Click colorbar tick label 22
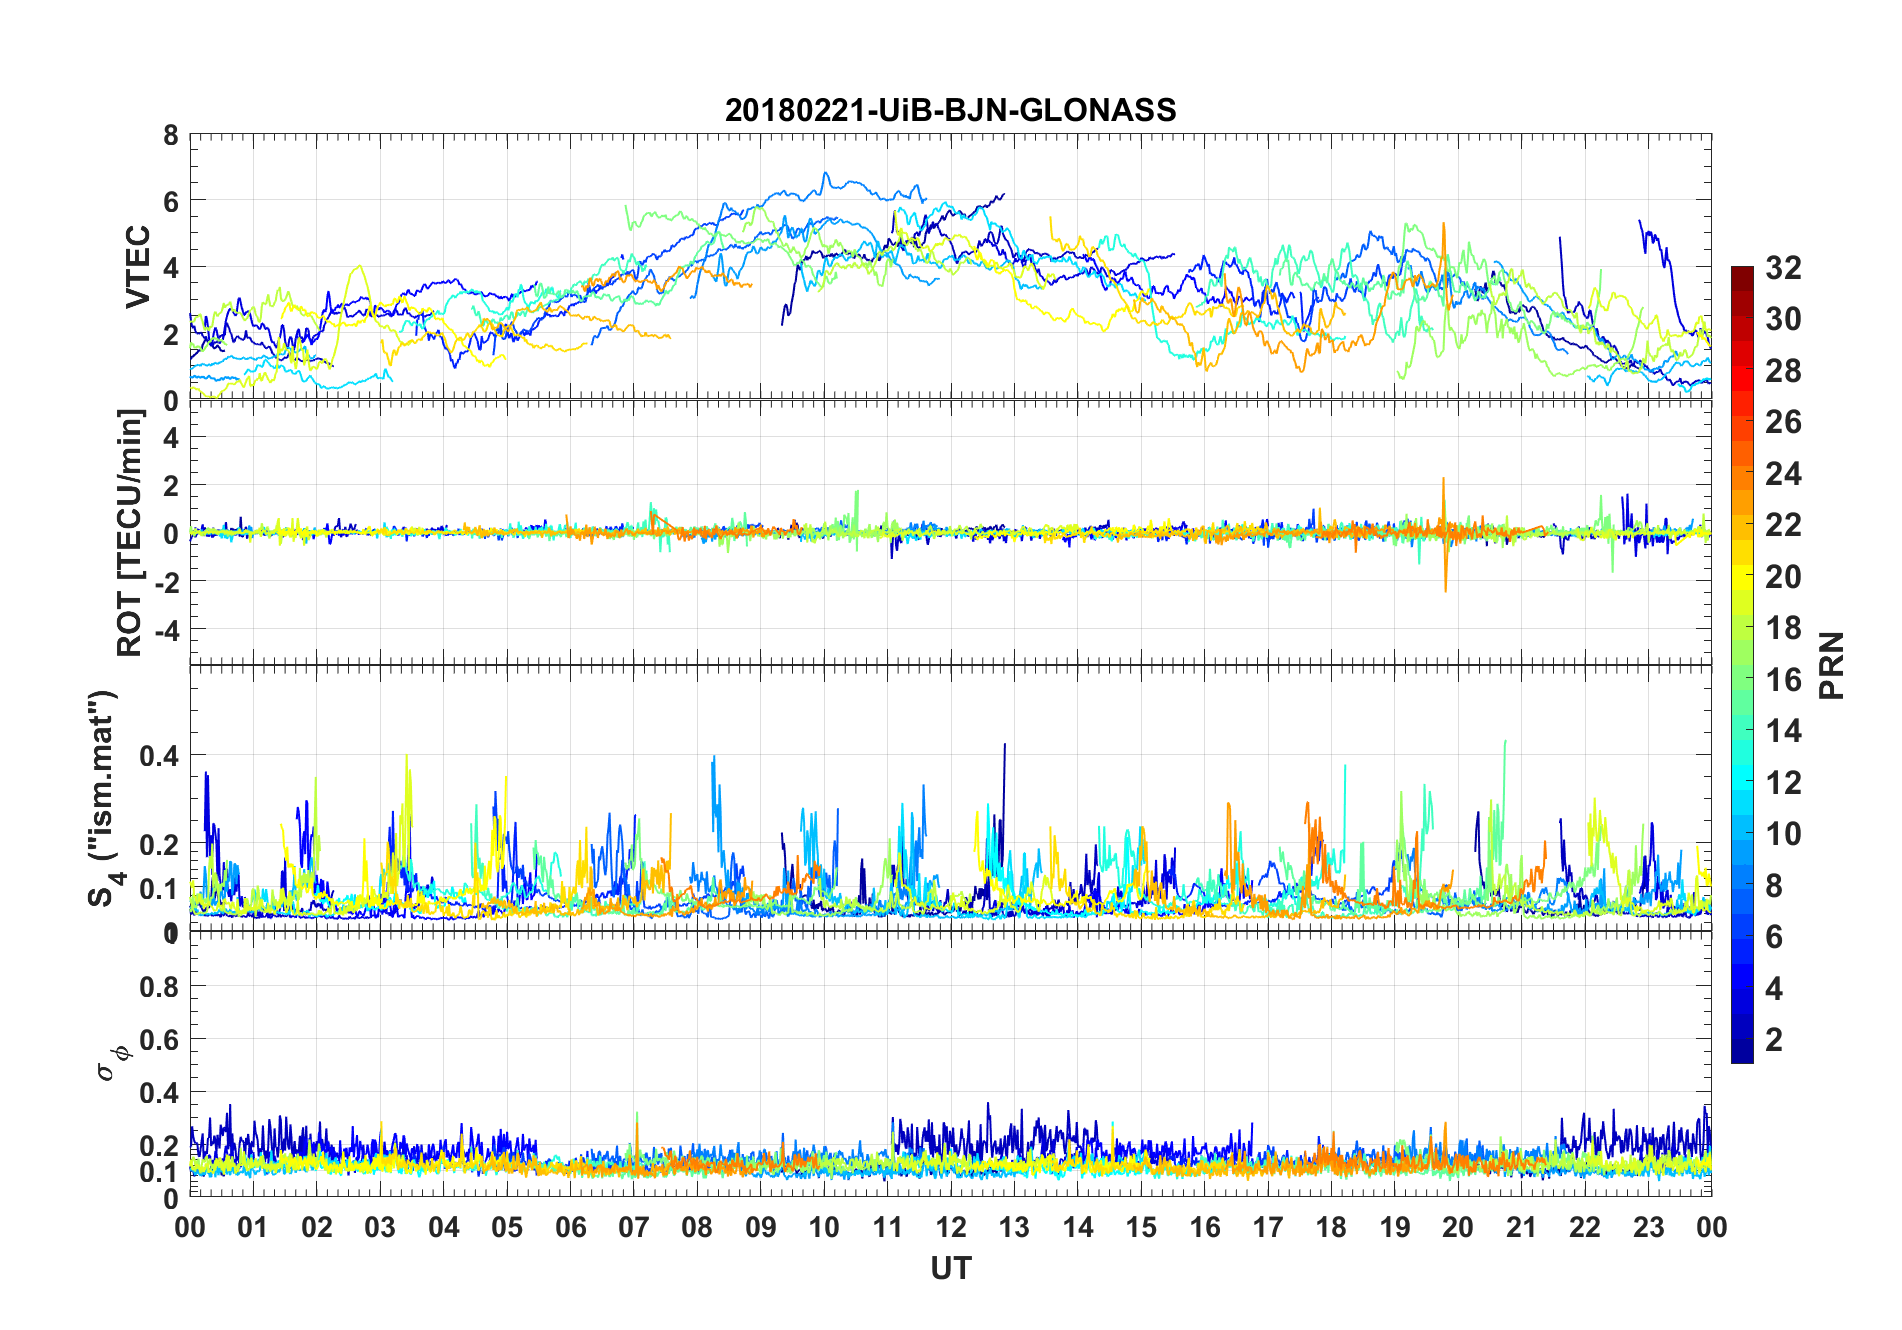The image size is (1902, 1330). pyautogui.click(x=1783, y=524)
